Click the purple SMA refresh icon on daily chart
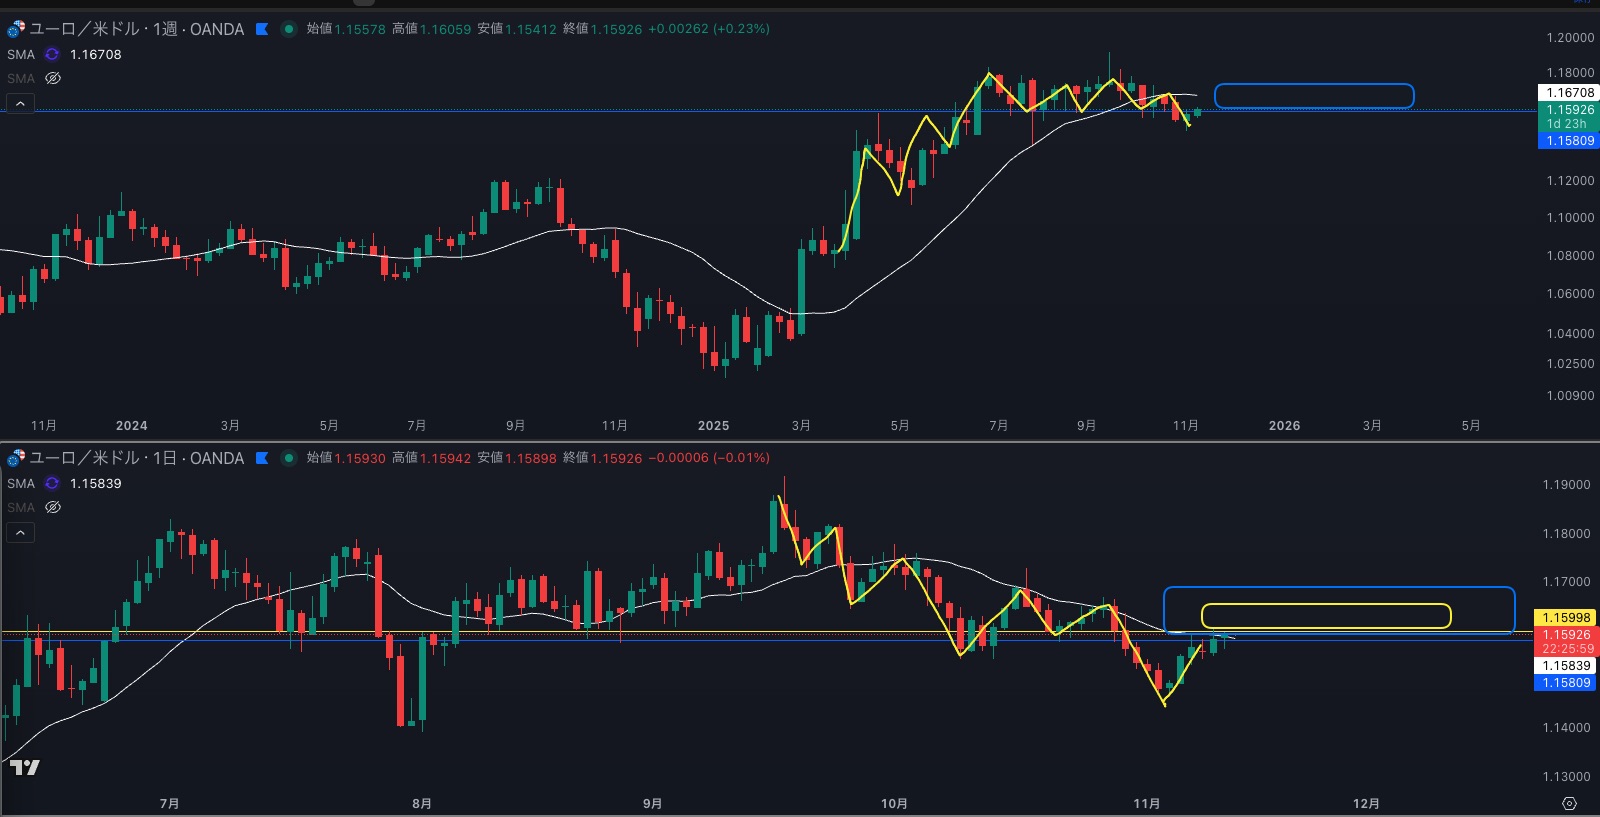The height and width of the screenshot is (817, 1600). pos(52,483)
